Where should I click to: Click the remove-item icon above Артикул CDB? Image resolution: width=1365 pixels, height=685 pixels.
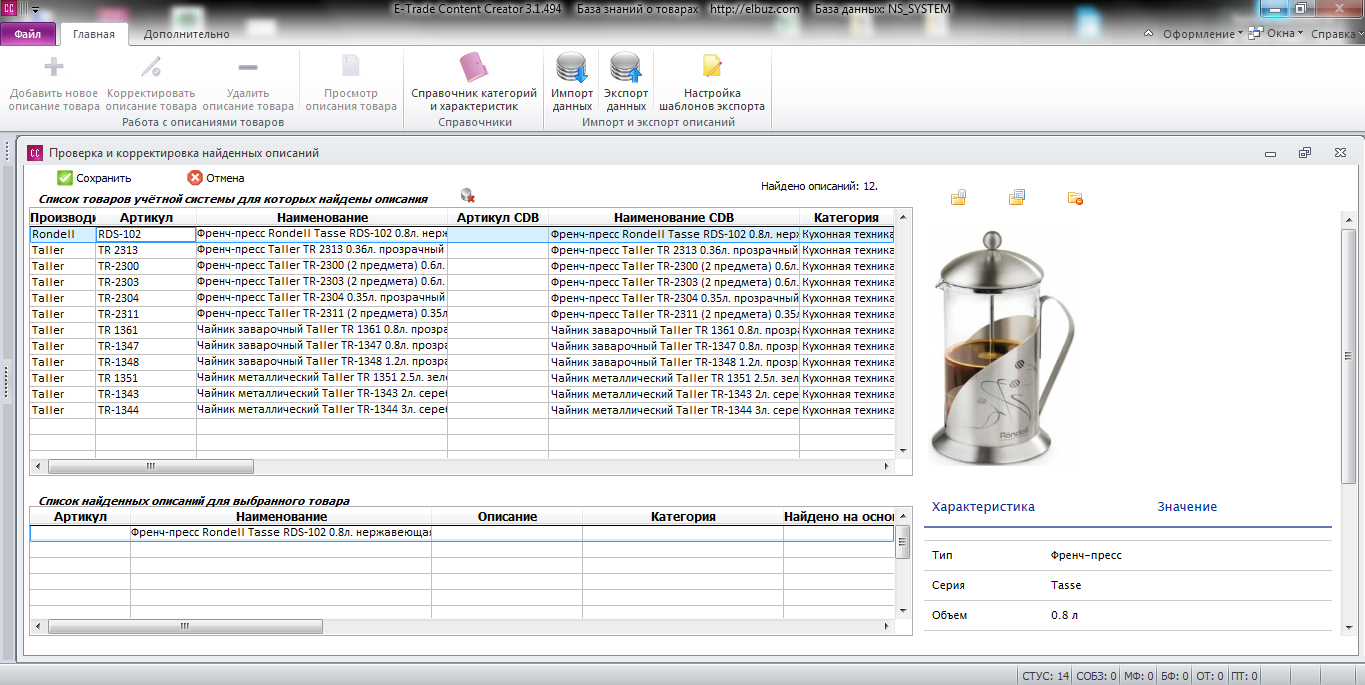click(467, 195)
